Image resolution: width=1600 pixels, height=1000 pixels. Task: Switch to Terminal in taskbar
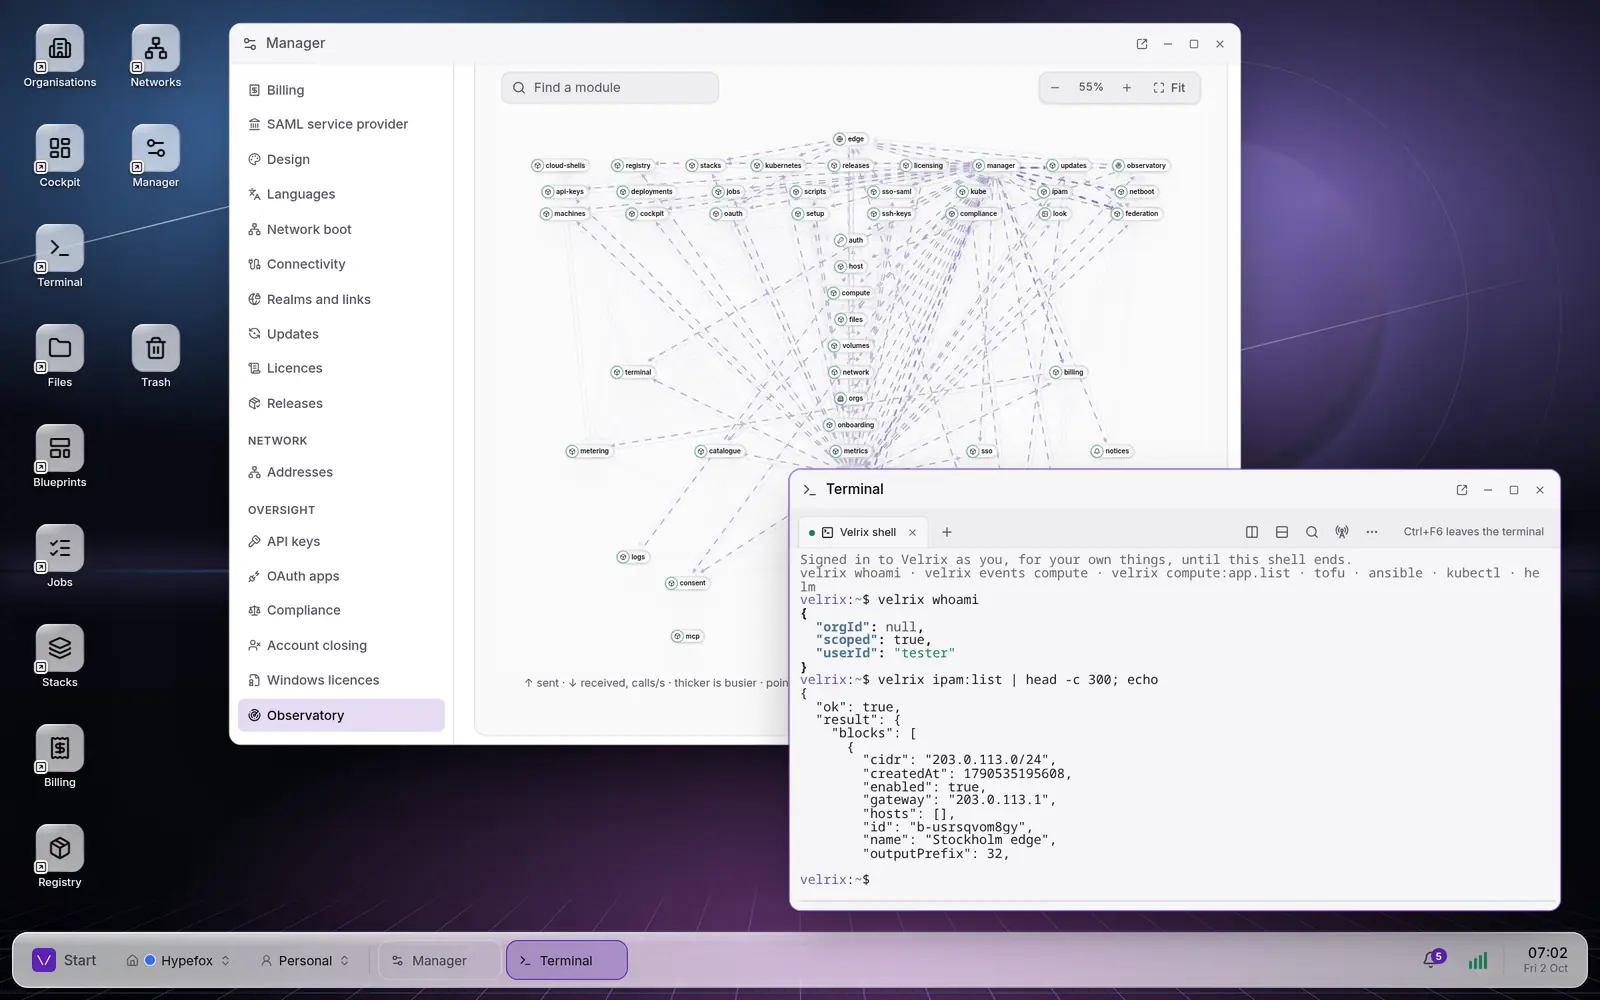click(x=567, y=960)
